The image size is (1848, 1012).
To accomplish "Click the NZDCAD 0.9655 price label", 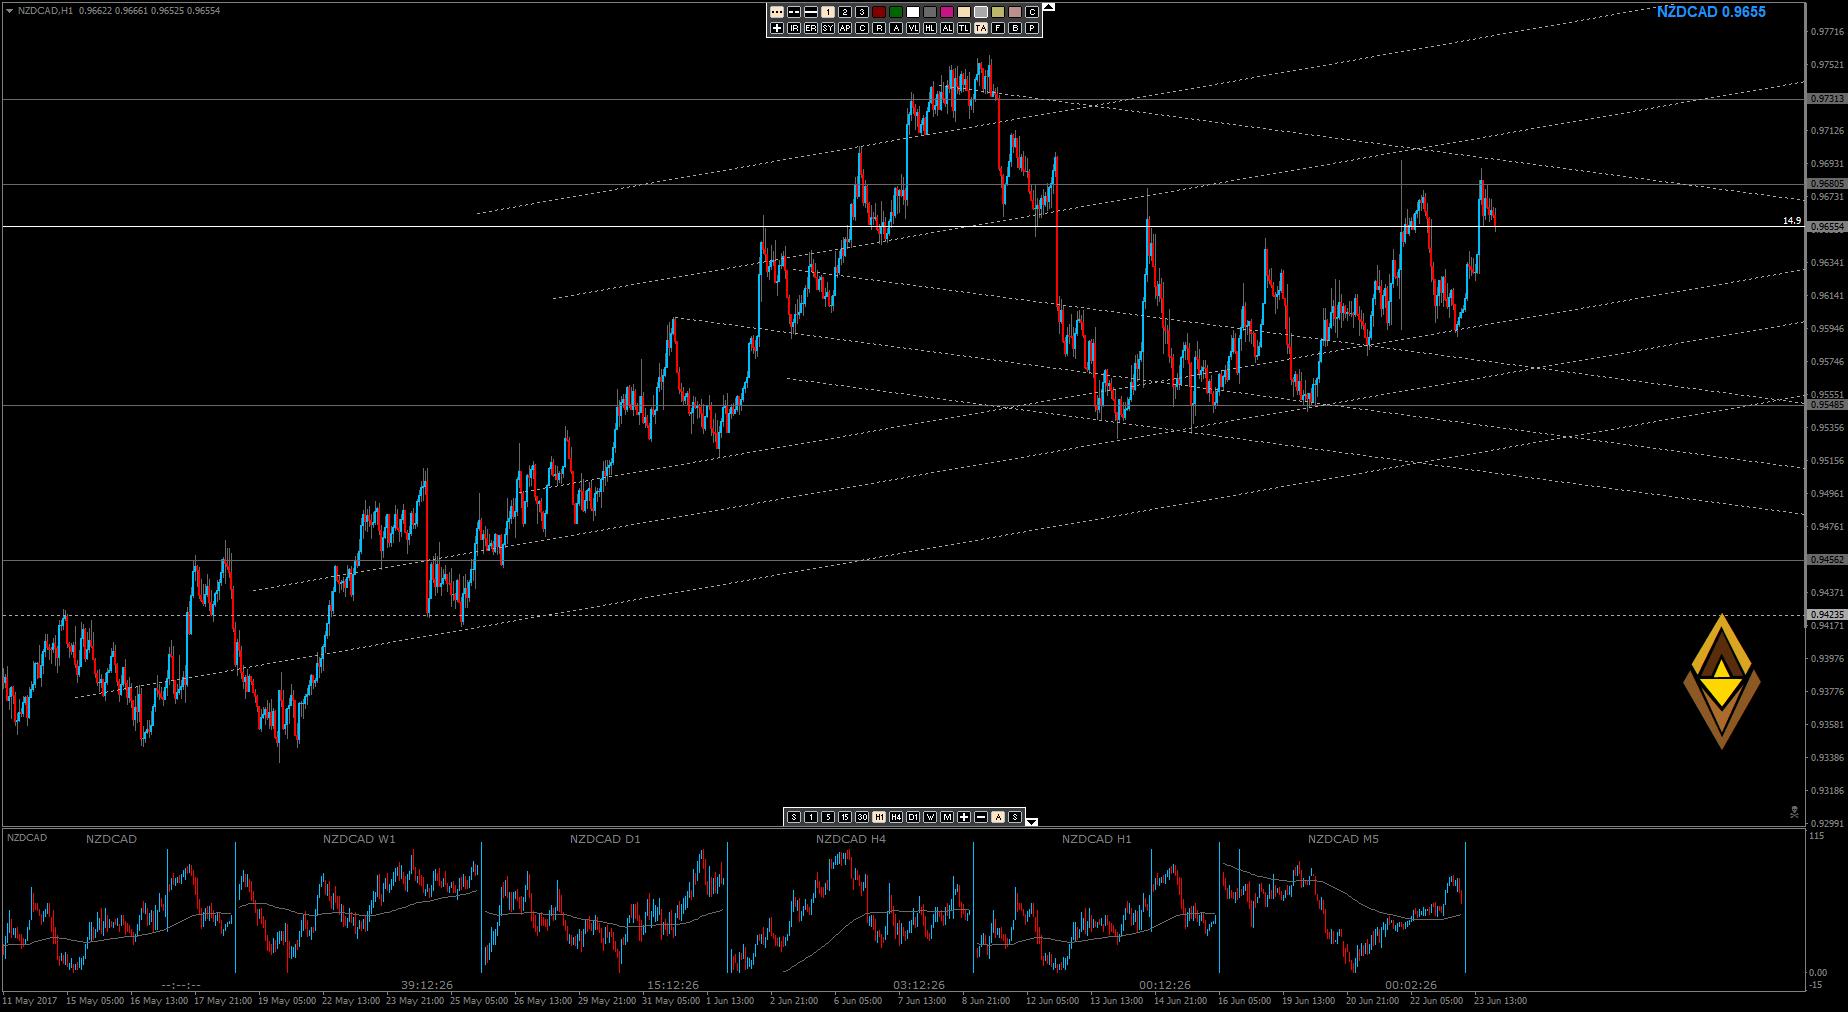I will click(x=1711, y=12).
